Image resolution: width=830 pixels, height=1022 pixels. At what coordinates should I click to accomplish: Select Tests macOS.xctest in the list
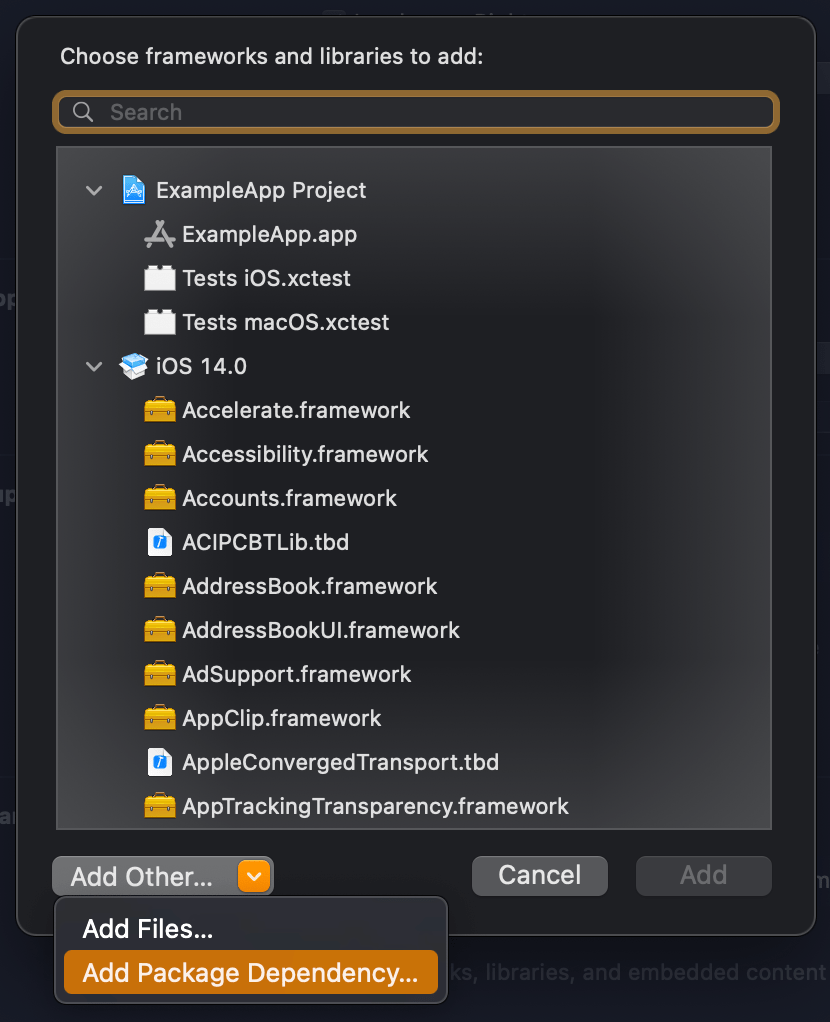point(286,323)
